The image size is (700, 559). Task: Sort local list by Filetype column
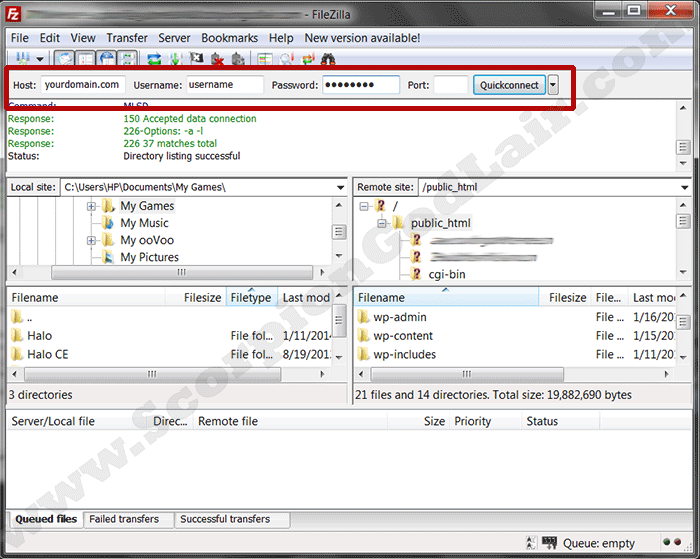click(252, 297)
